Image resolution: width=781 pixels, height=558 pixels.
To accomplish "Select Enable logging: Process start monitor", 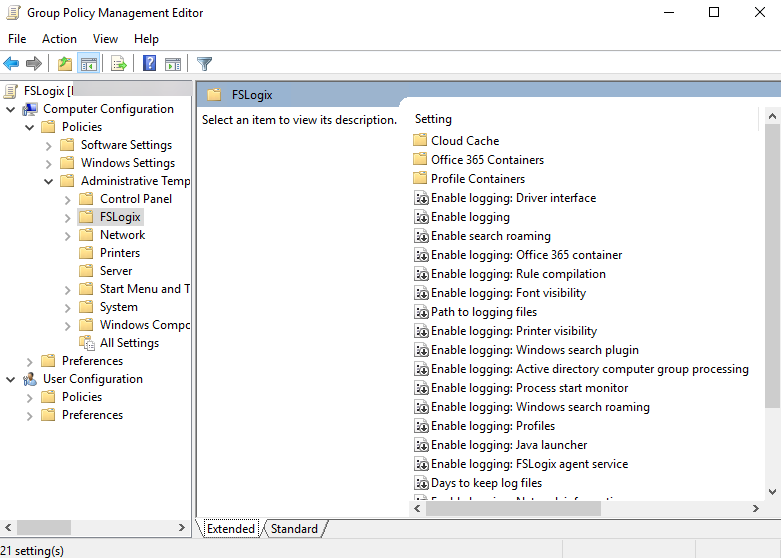I will (529, 388).
